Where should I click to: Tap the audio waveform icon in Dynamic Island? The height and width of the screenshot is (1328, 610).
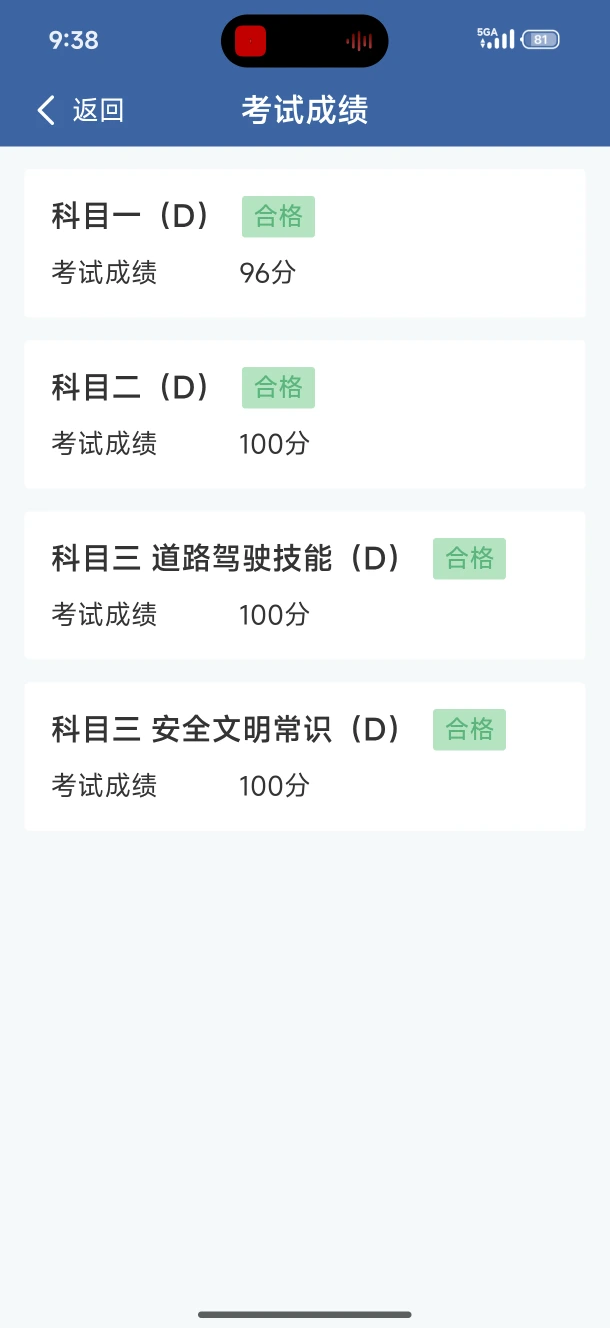pos(359,41)
